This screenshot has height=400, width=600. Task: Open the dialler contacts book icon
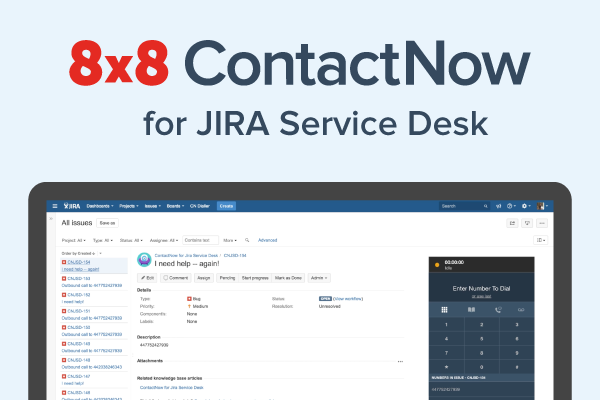(x=471, y=310)
